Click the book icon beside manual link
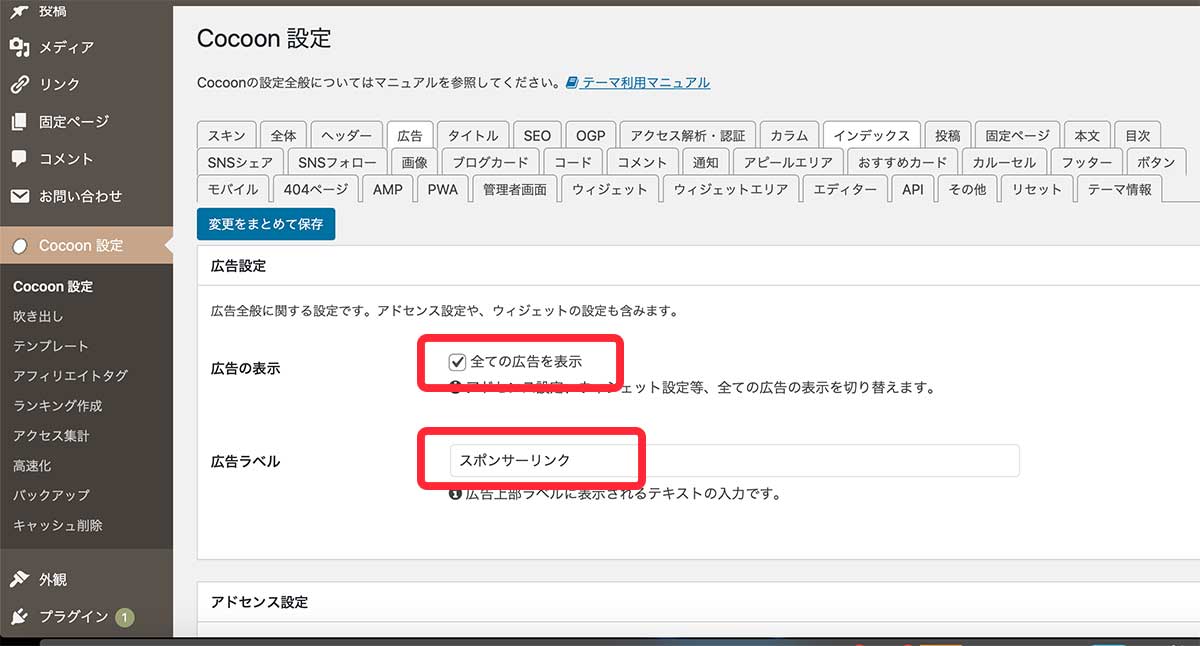This screenshot has height=646, width=1200. point(572,82)
